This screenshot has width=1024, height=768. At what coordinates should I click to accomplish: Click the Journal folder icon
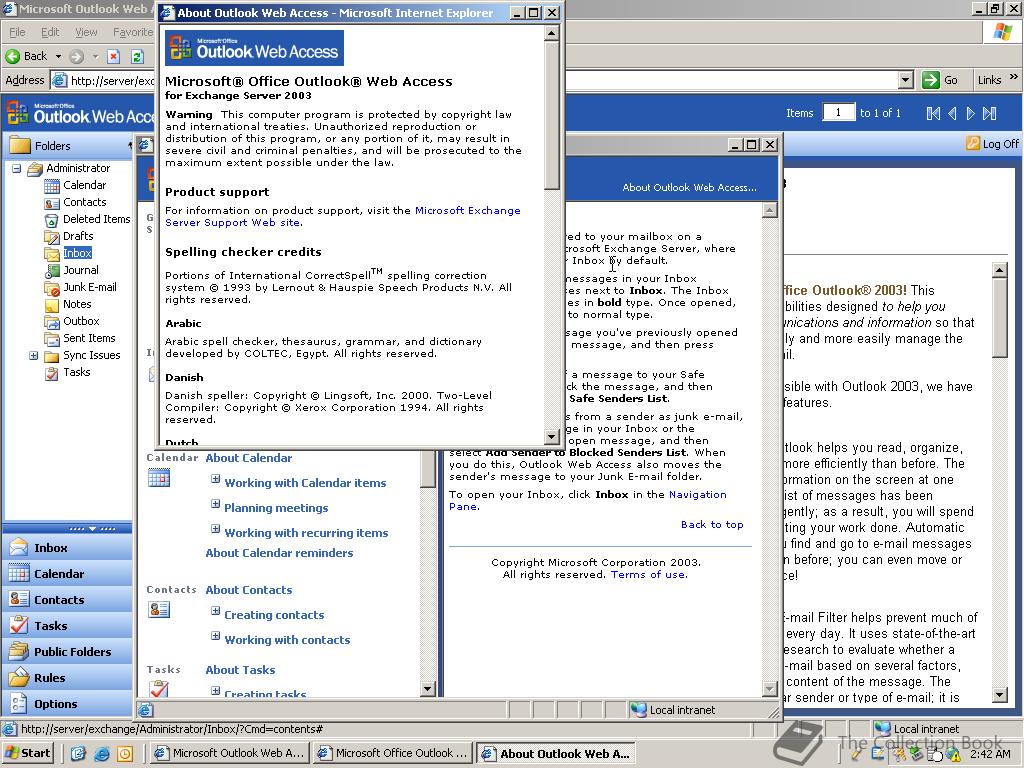point(52,270)
